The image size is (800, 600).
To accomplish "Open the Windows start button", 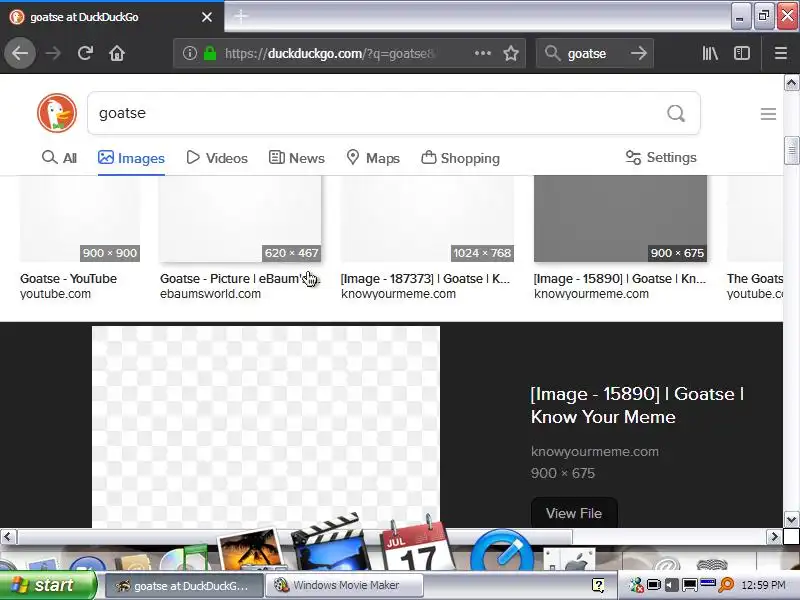I will tap(48, 585).
